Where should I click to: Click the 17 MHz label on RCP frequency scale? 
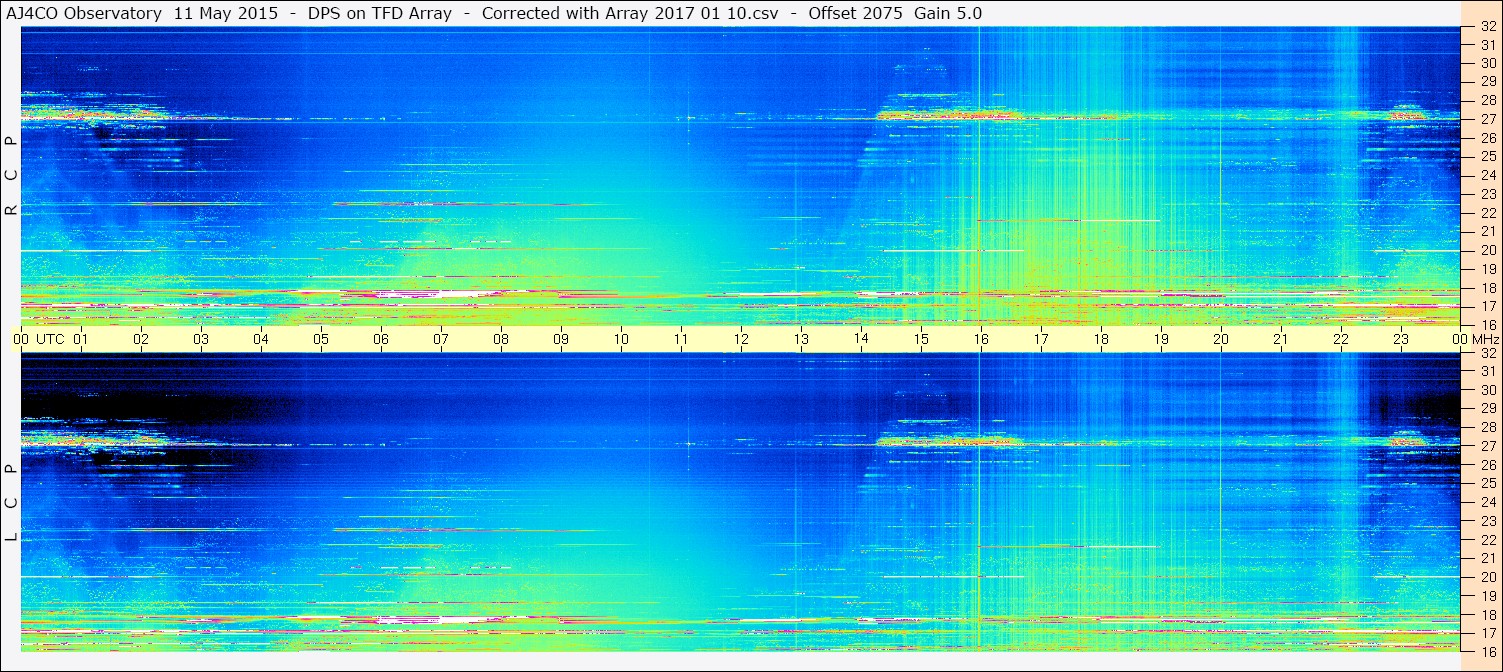click(1488, 305)
